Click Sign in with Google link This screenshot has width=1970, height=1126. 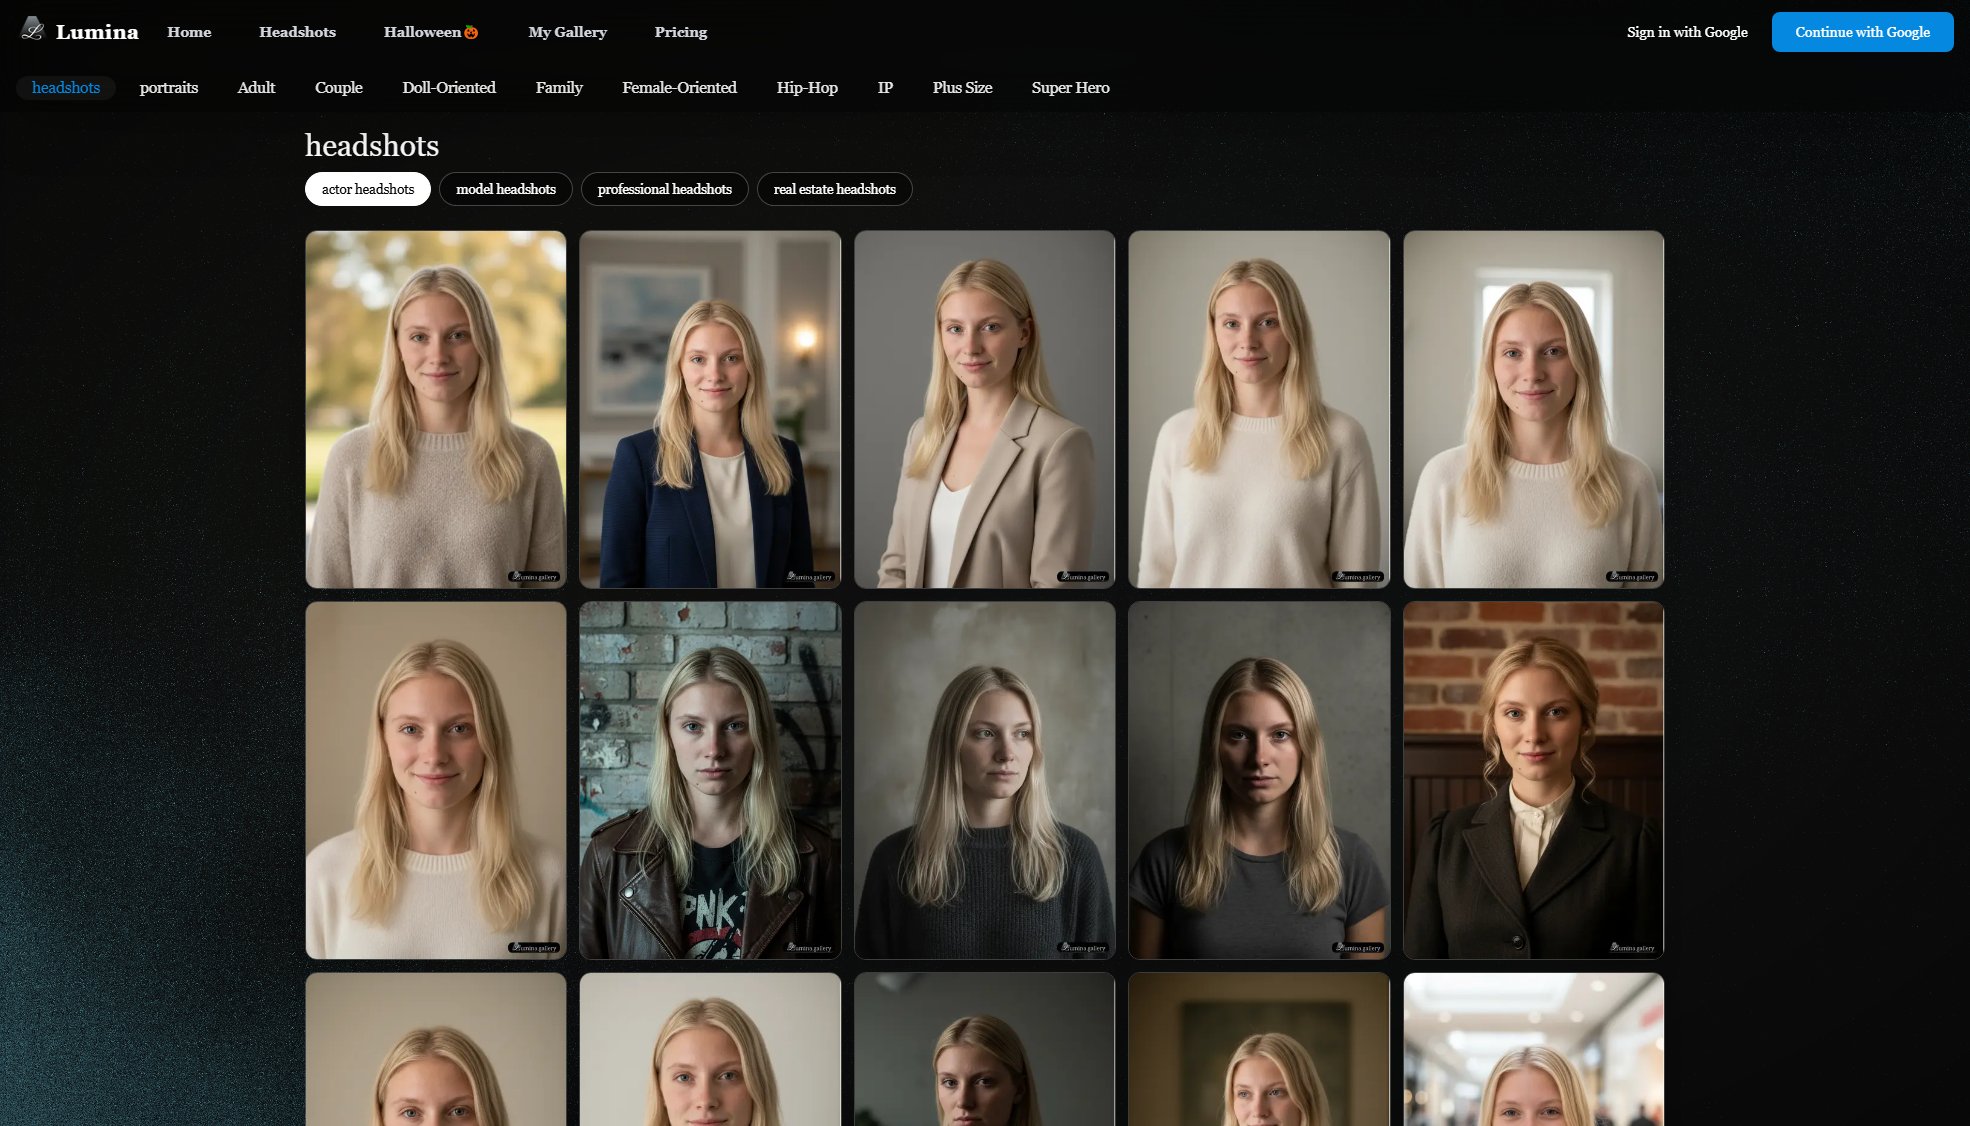pyautogui.click(x=1687, y=32)
